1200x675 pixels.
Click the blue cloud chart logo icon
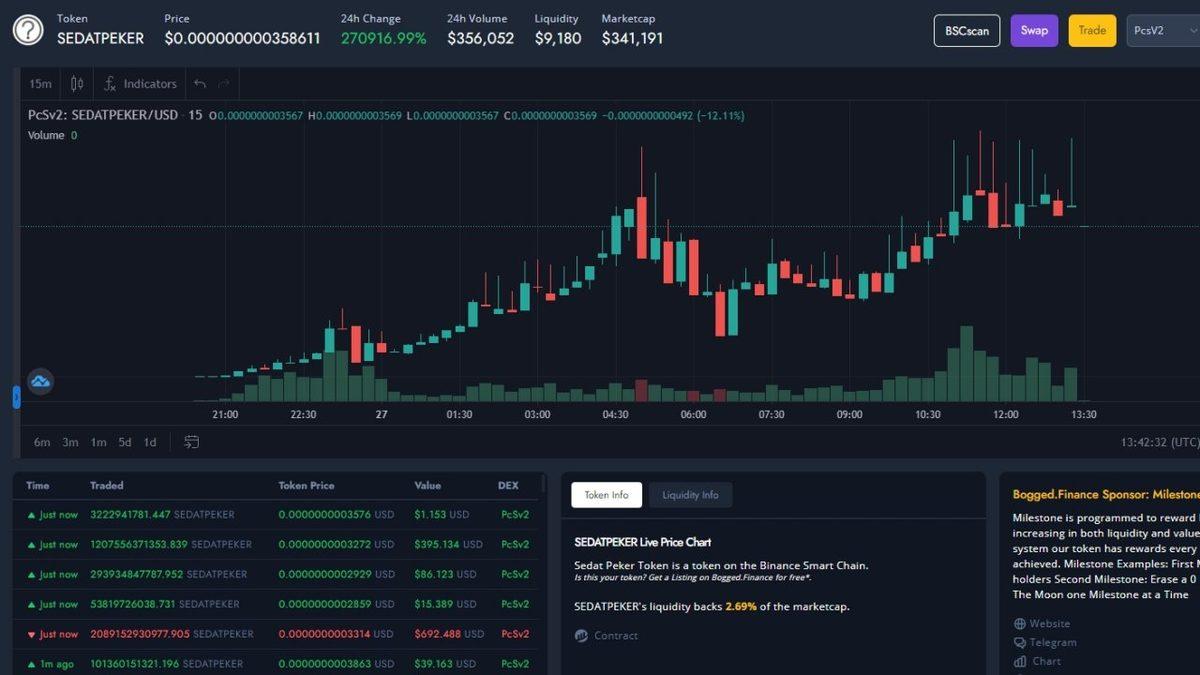[x=41, y=381]
